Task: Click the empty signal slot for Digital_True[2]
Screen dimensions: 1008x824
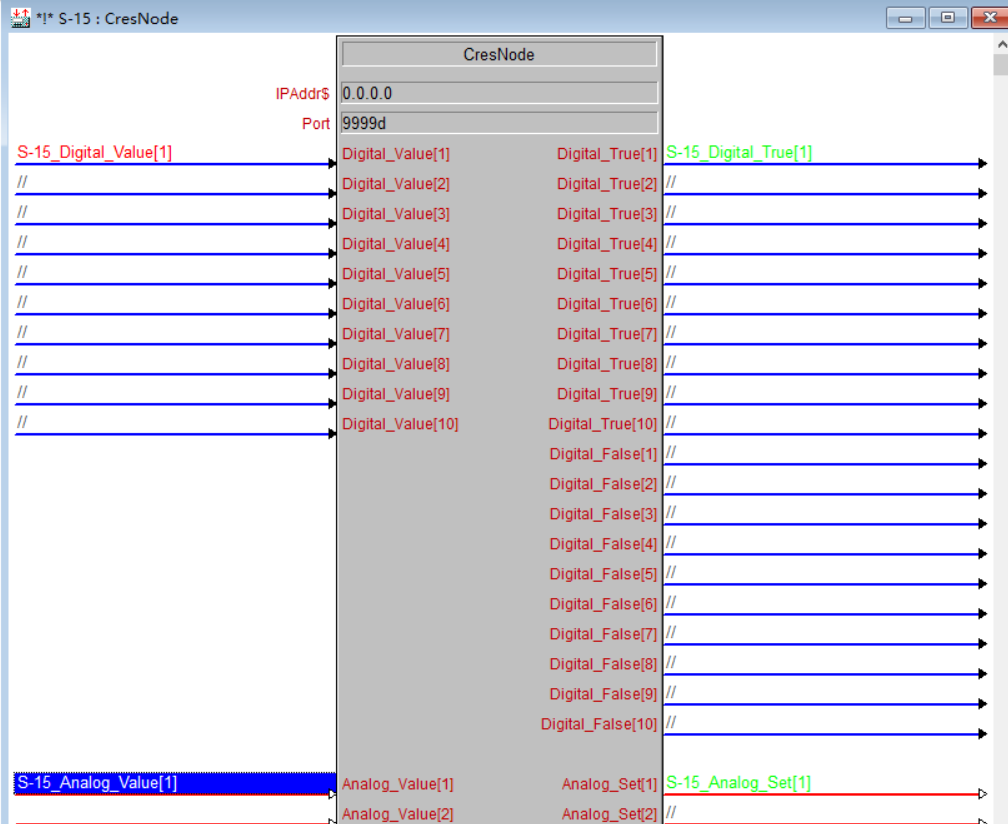Action: tap(824, 183)
